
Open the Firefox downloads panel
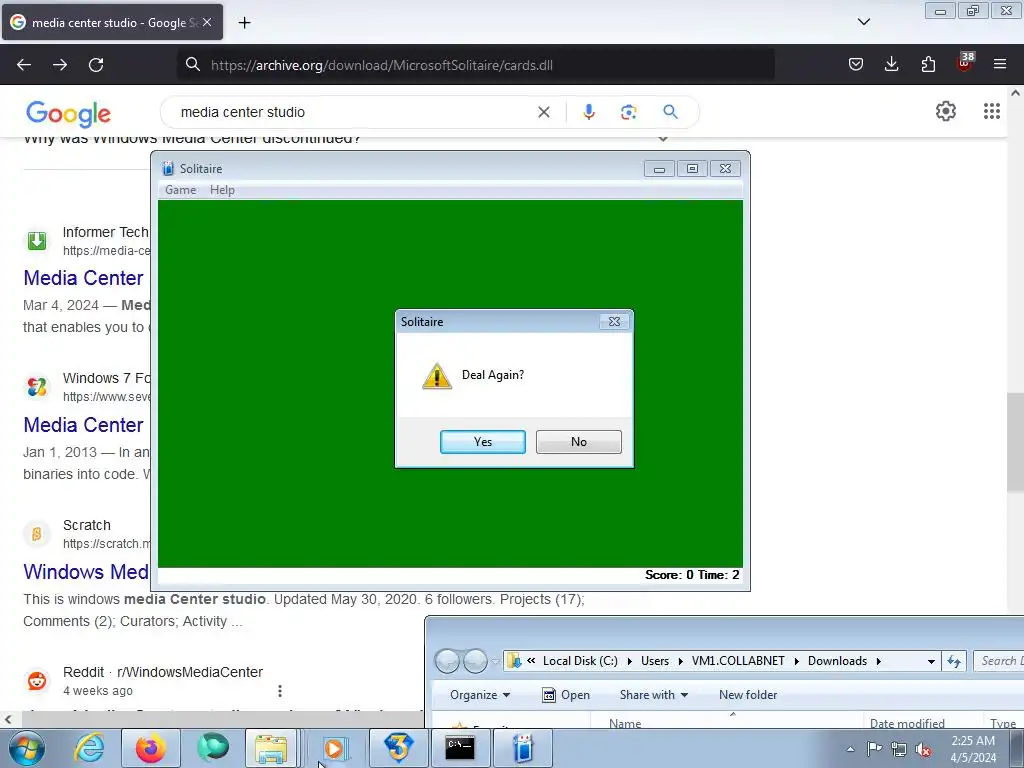coord(891,64)
